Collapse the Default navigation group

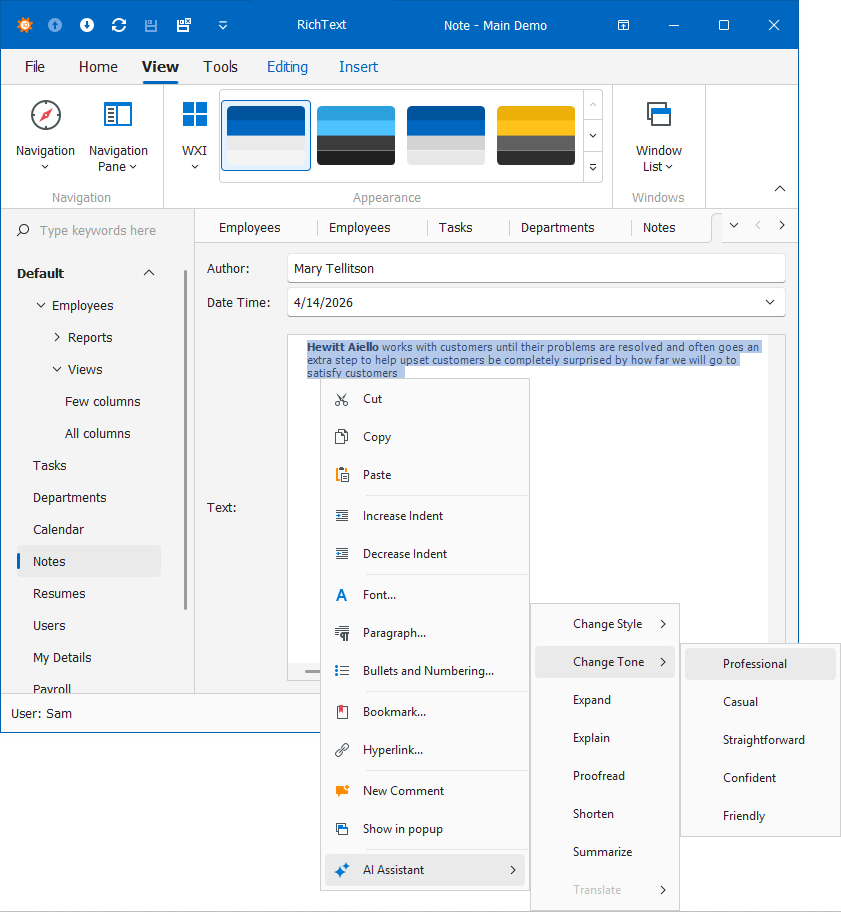149,273
